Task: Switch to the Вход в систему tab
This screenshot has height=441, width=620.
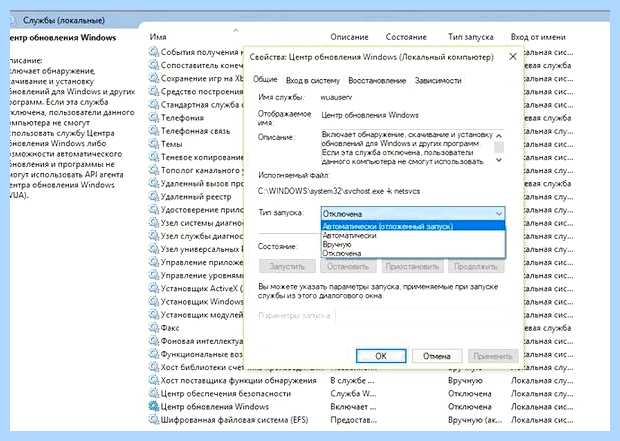Action: pos(313,81)
